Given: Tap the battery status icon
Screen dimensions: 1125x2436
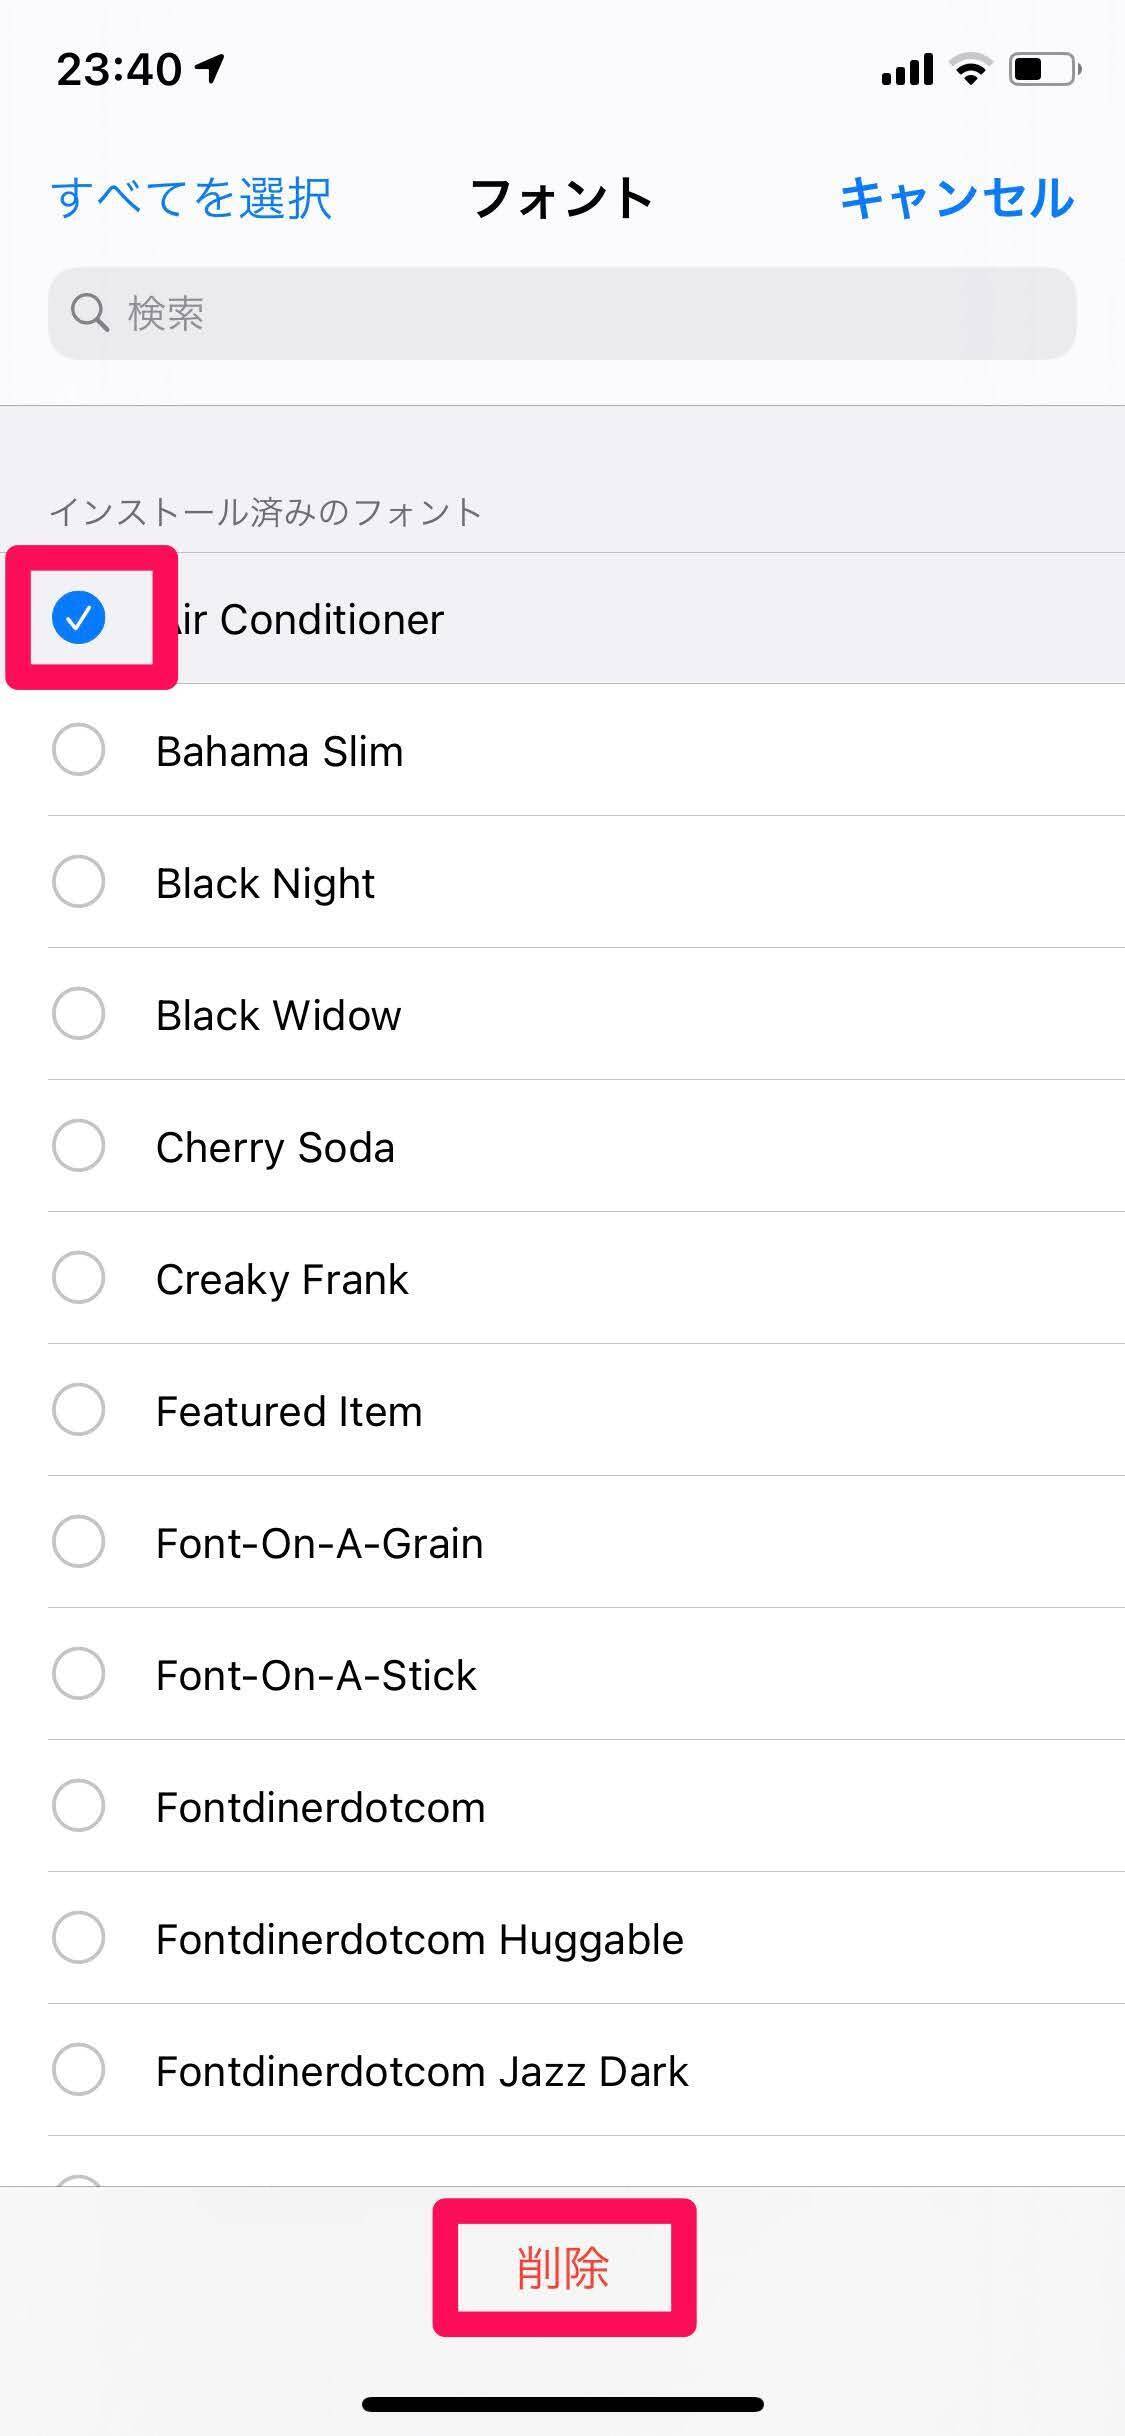Looking at the screenshot, I should coord(1044,70).
